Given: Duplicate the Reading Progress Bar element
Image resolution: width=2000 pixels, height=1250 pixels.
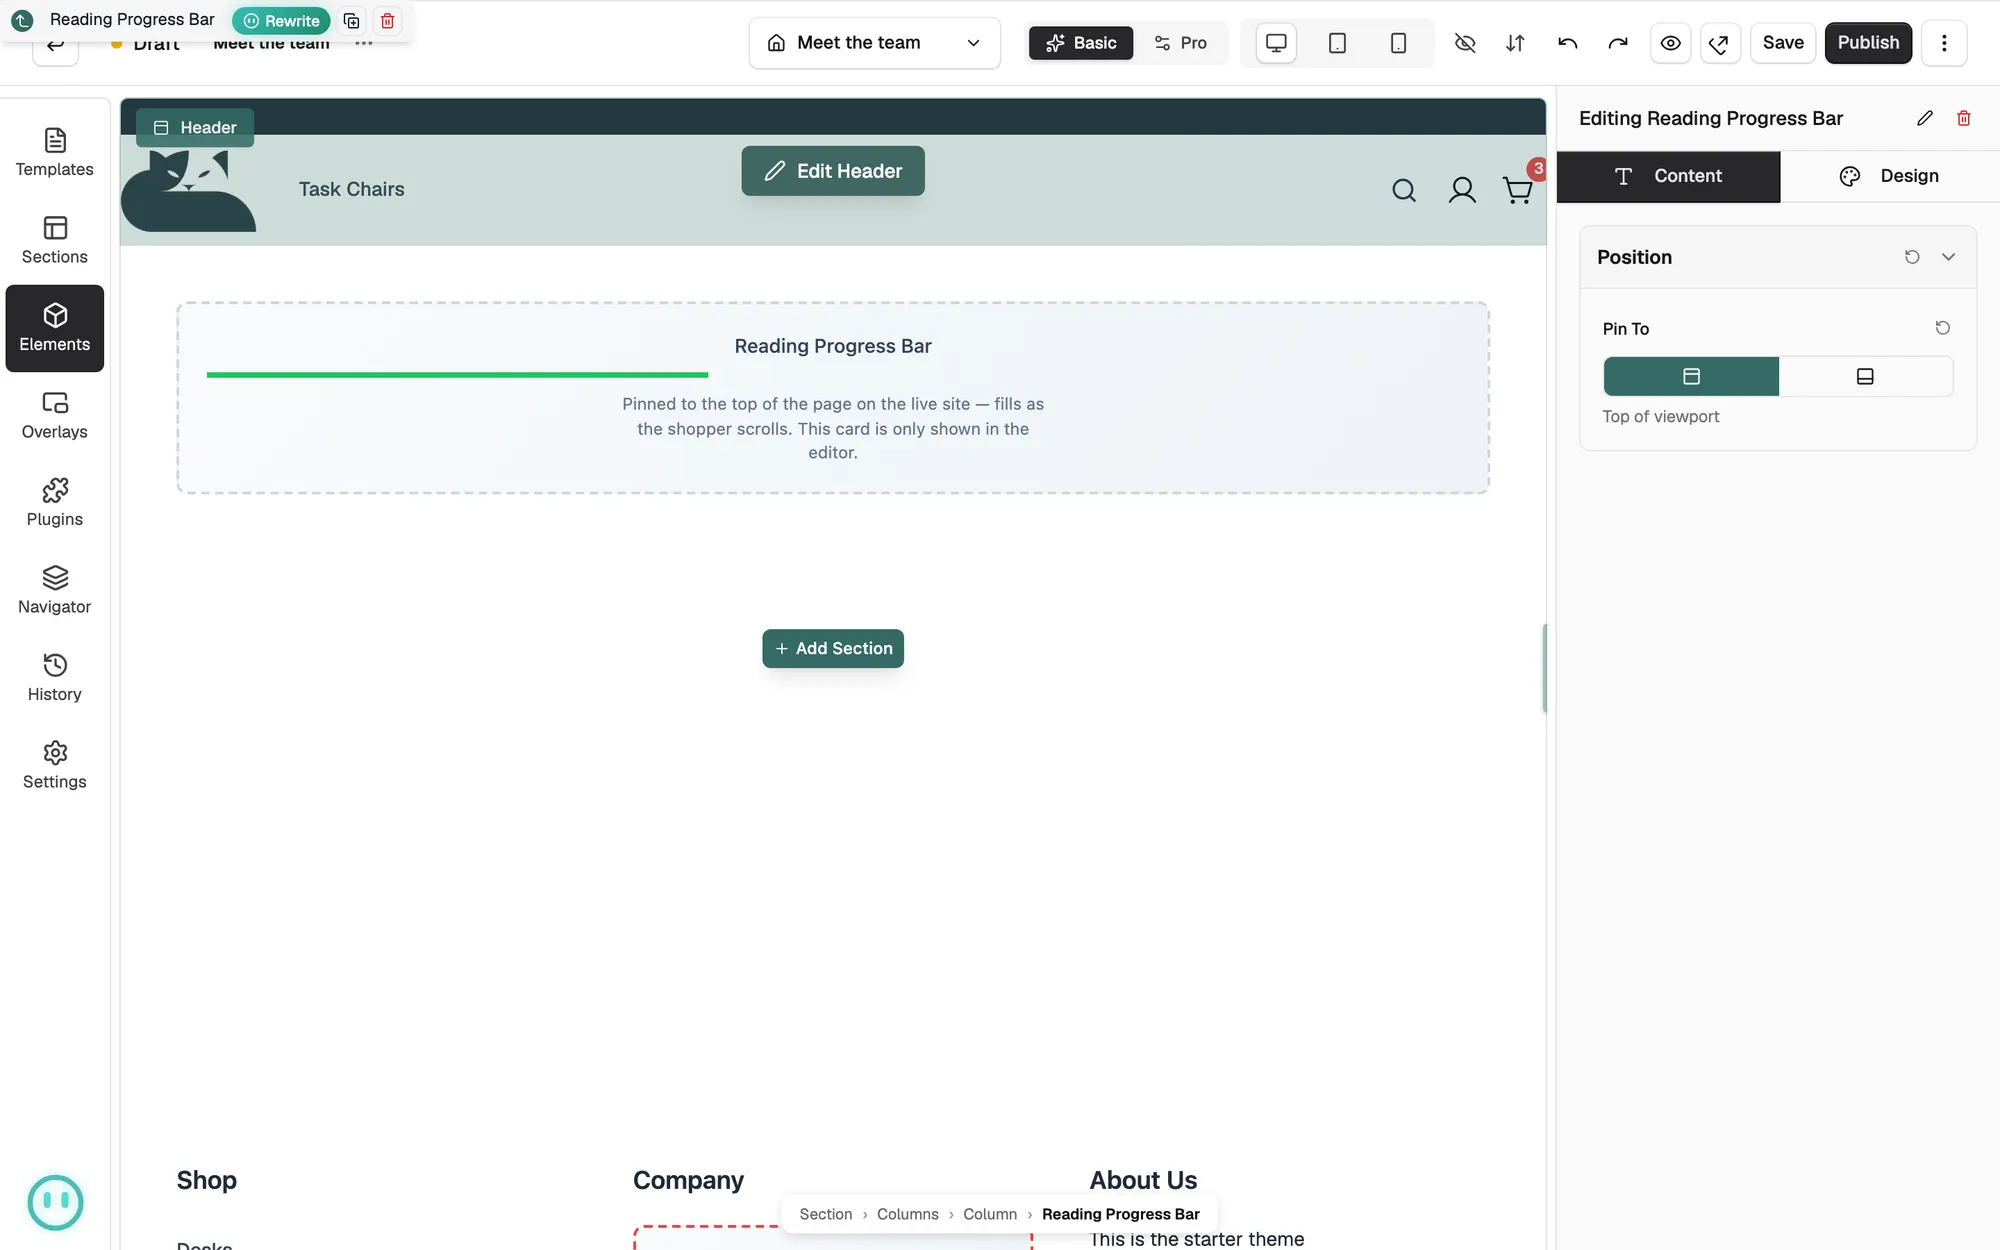Looking at the screenshot, I should (x=351, y=21).
